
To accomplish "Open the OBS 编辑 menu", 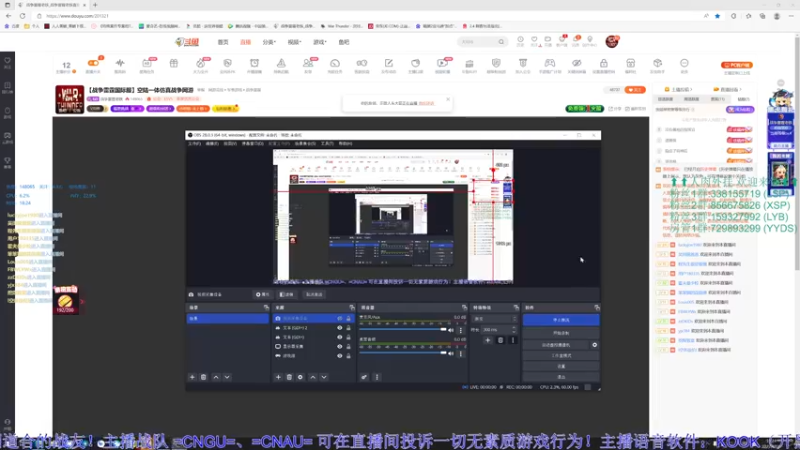I will tap(212, 144).
